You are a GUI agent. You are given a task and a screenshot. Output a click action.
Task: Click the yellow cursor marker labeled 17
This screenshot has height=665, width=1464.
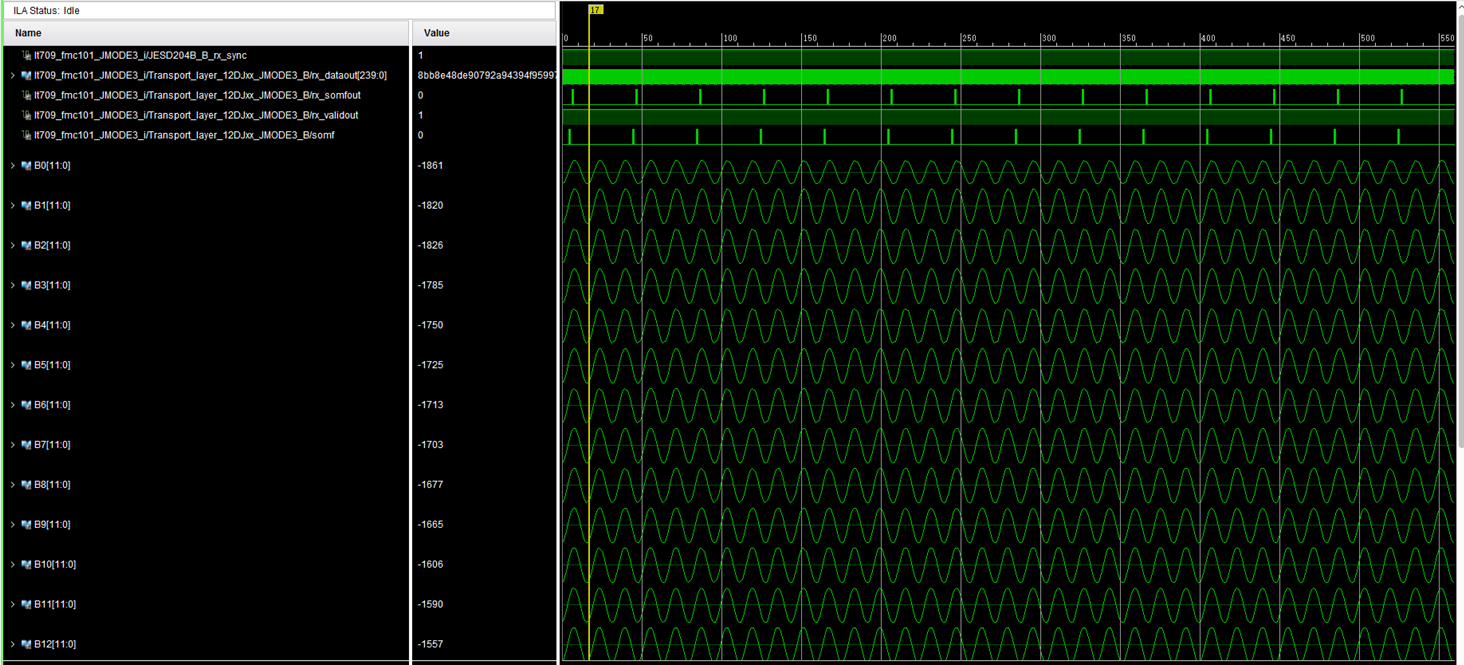596,10
